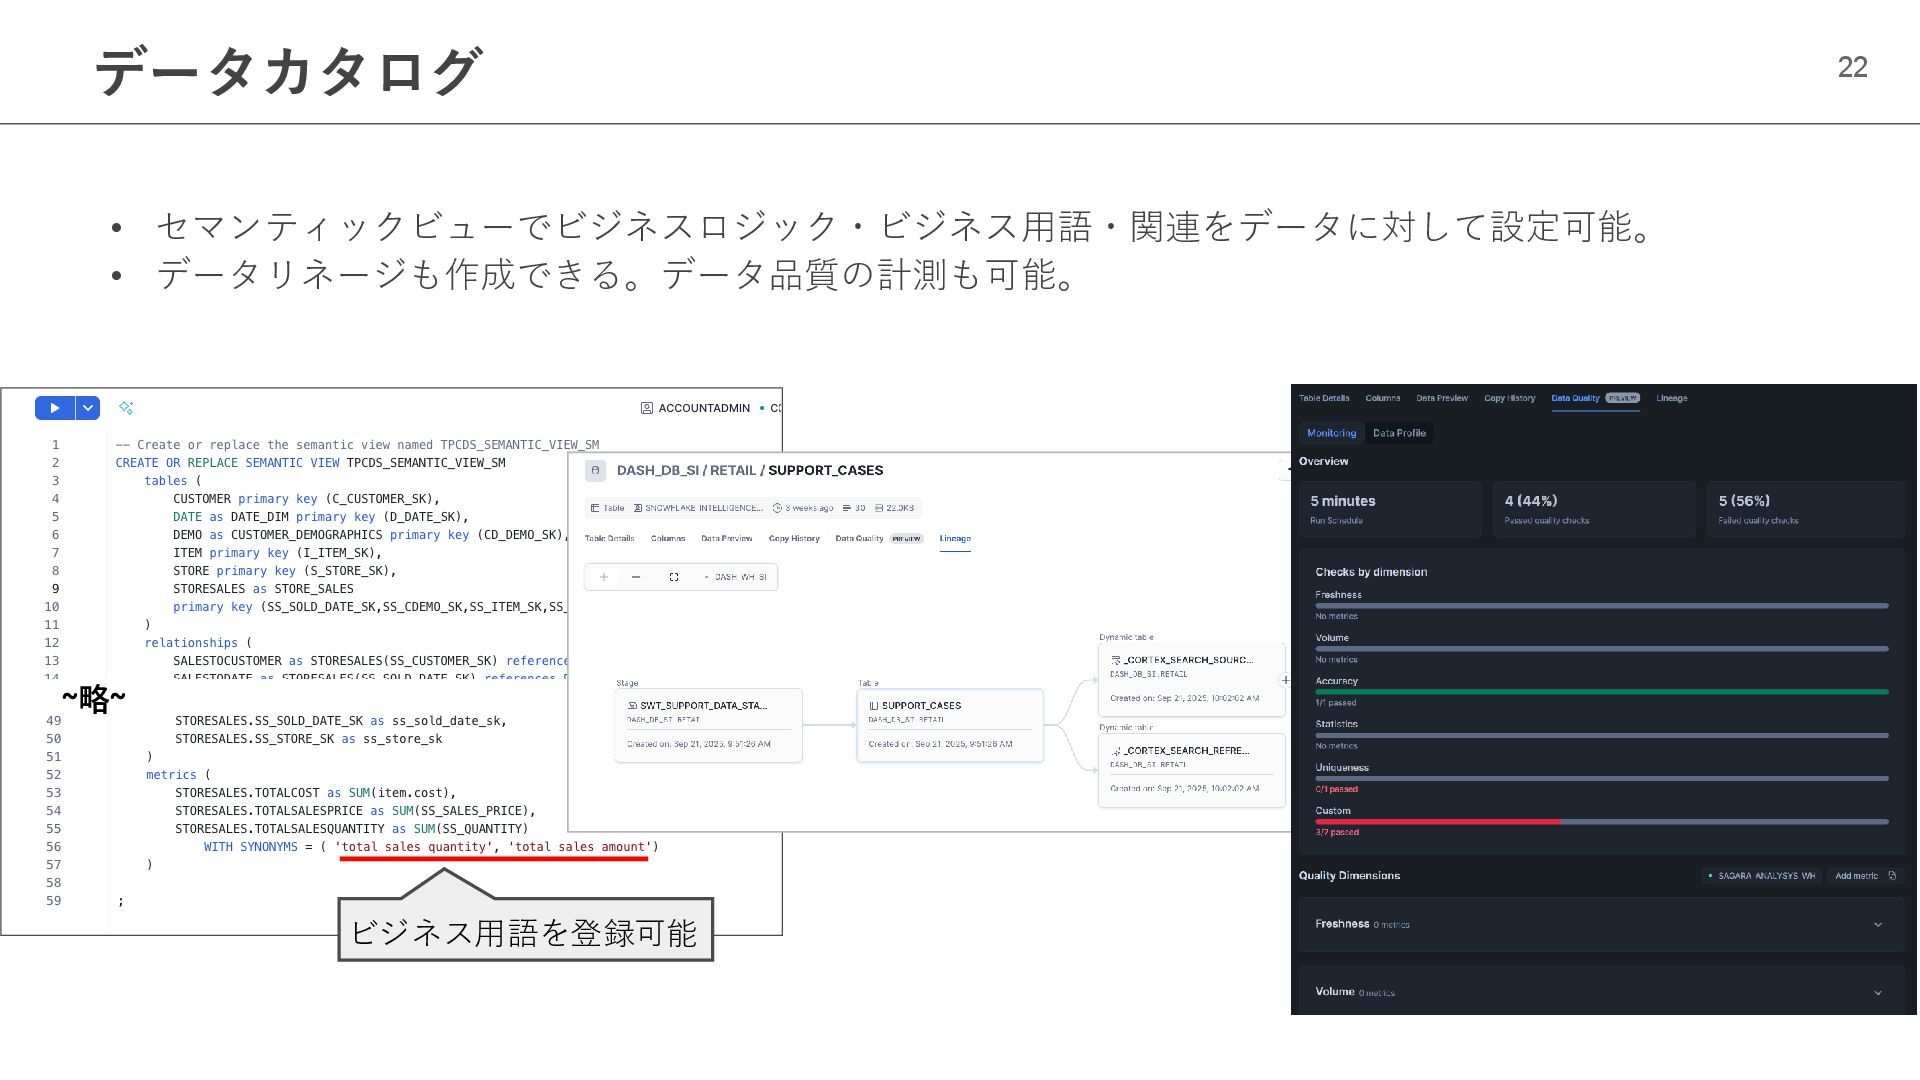1920x1080 pixels.
Task: Switch to the Data Profile toggle
Action: click(1399, 433)
